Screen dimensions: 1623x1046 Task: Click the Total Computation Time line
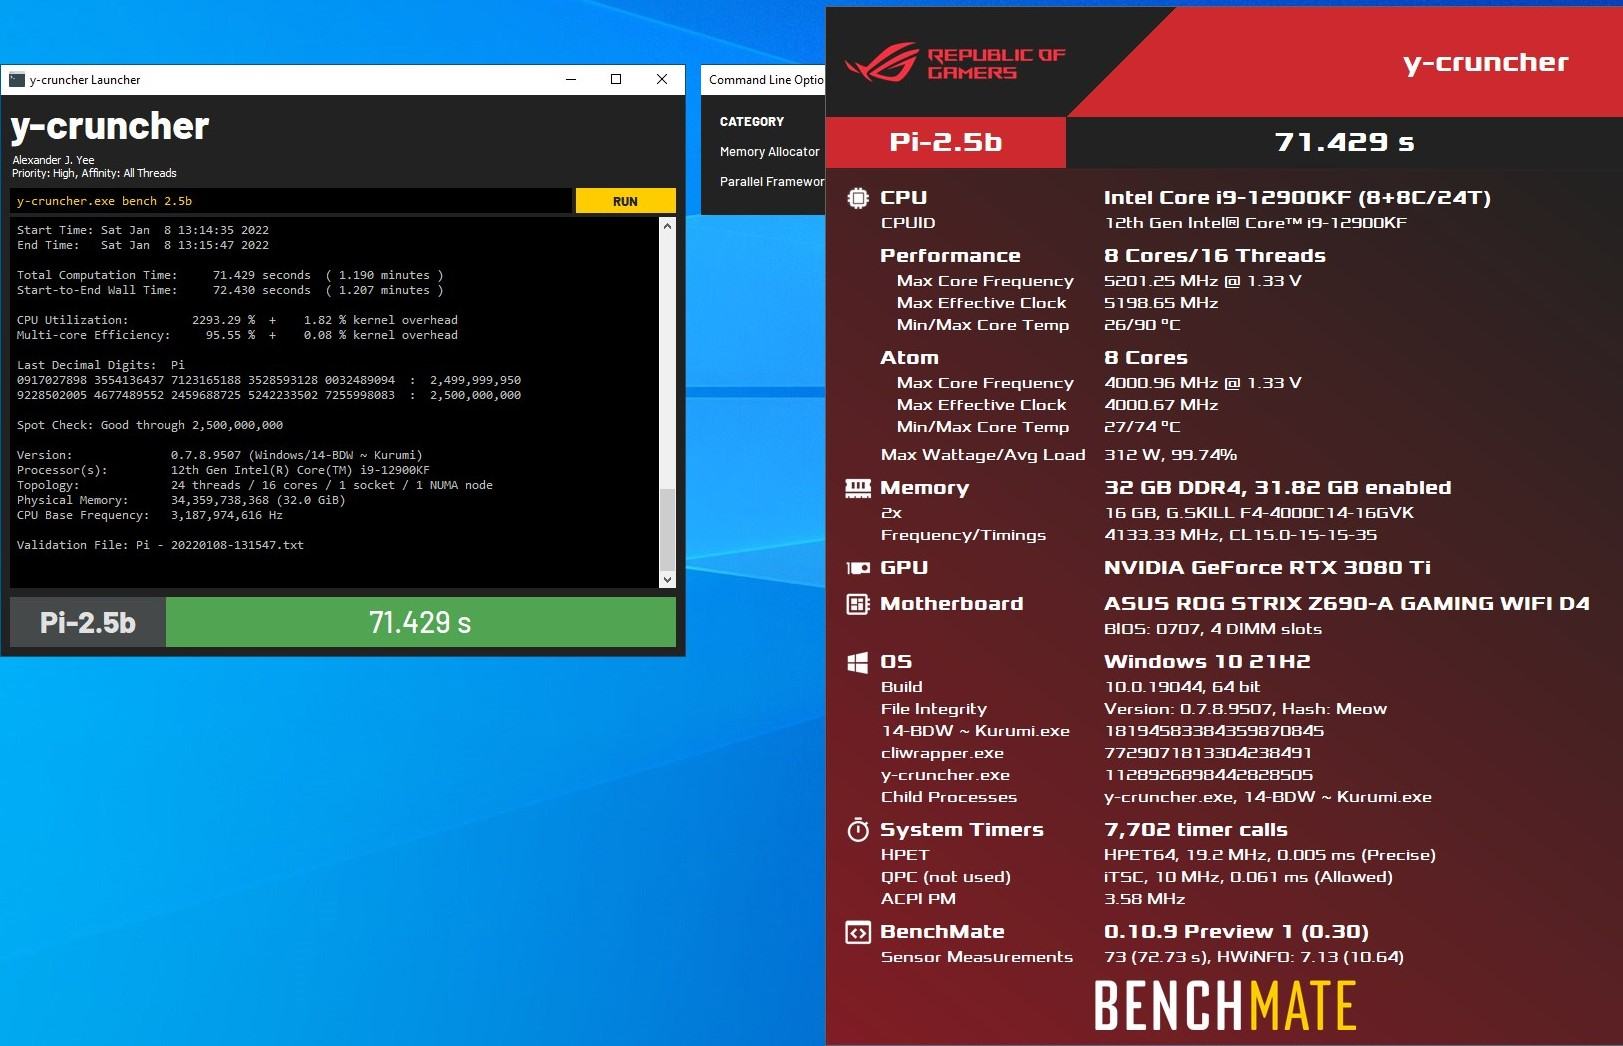230,275
